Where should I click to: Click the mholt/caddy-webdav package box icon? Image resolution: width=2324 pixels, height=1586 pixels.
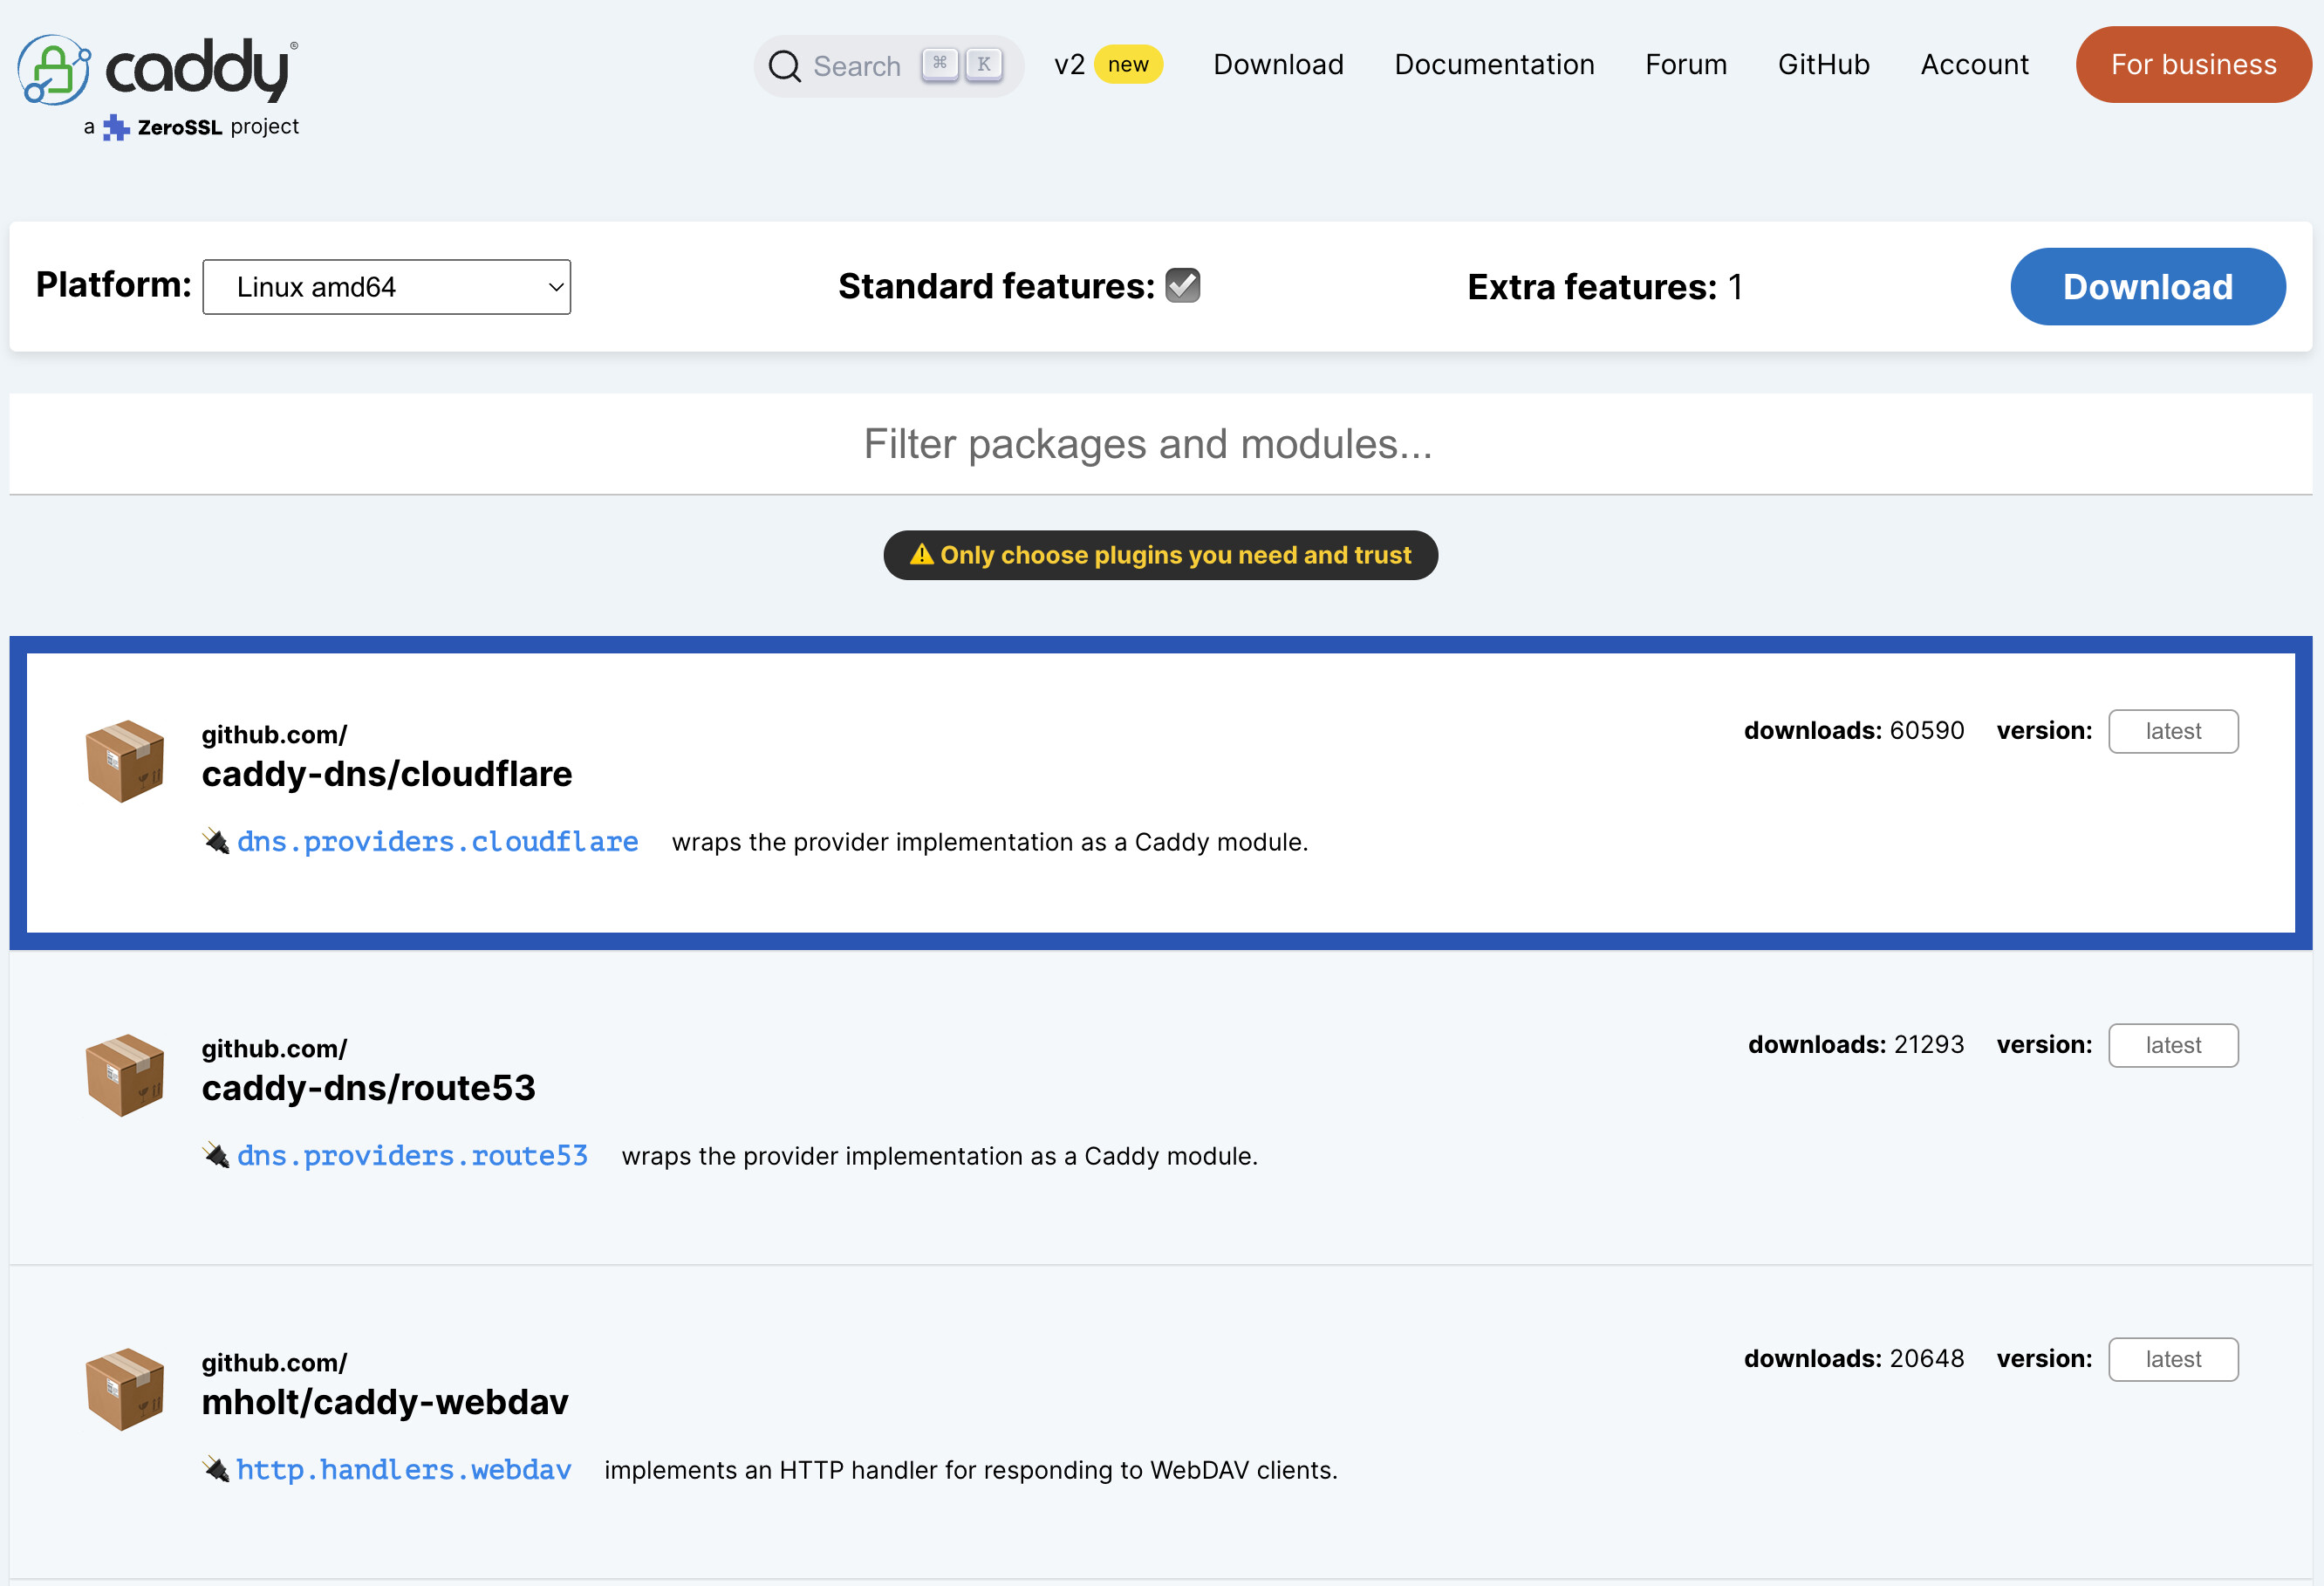click(125, 1389)
